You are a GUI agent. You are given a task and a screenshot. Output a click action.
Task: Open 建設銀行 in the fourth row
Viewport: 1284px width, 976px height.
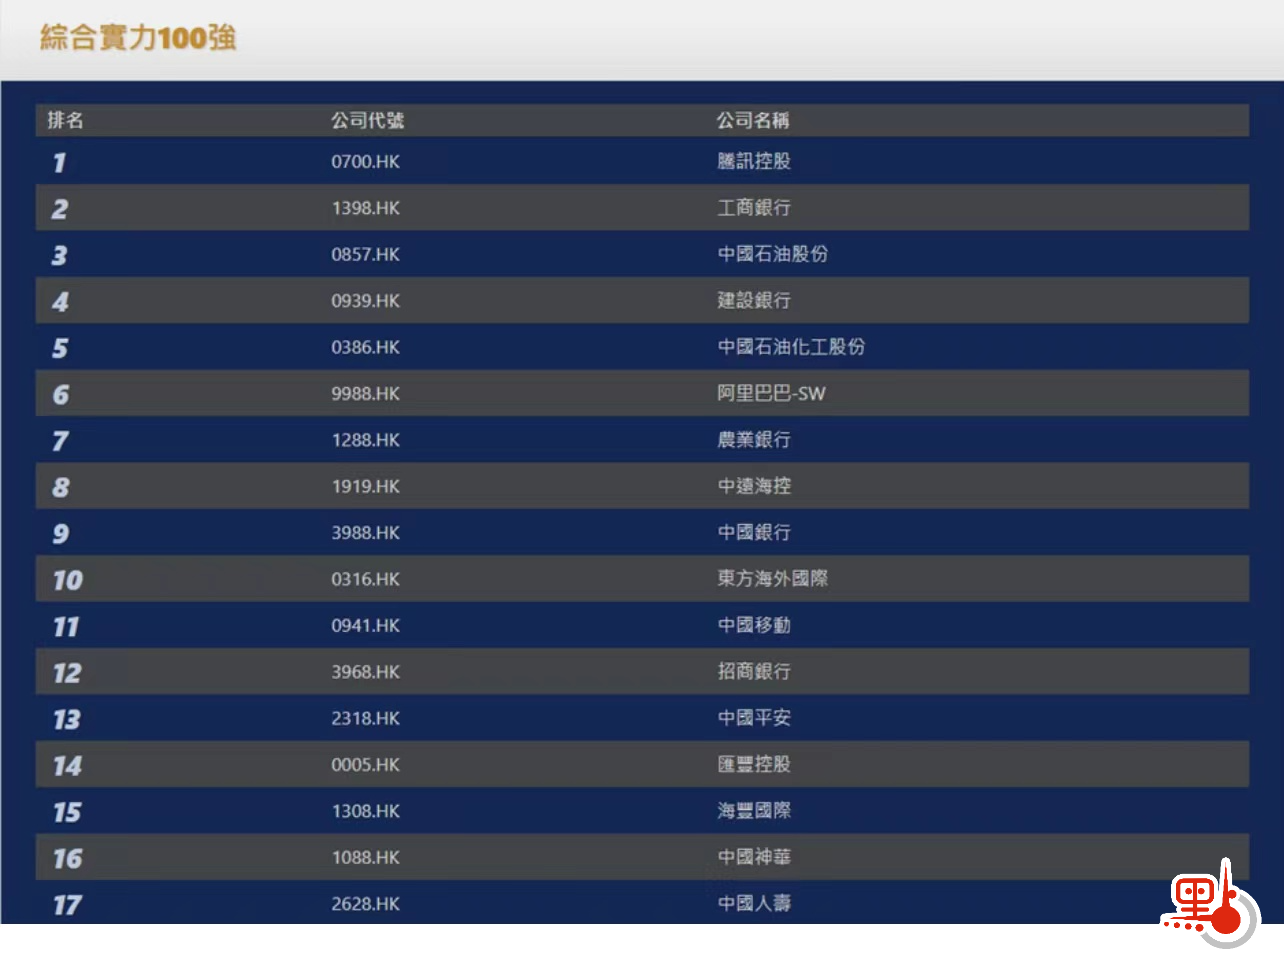click(753, 300)
